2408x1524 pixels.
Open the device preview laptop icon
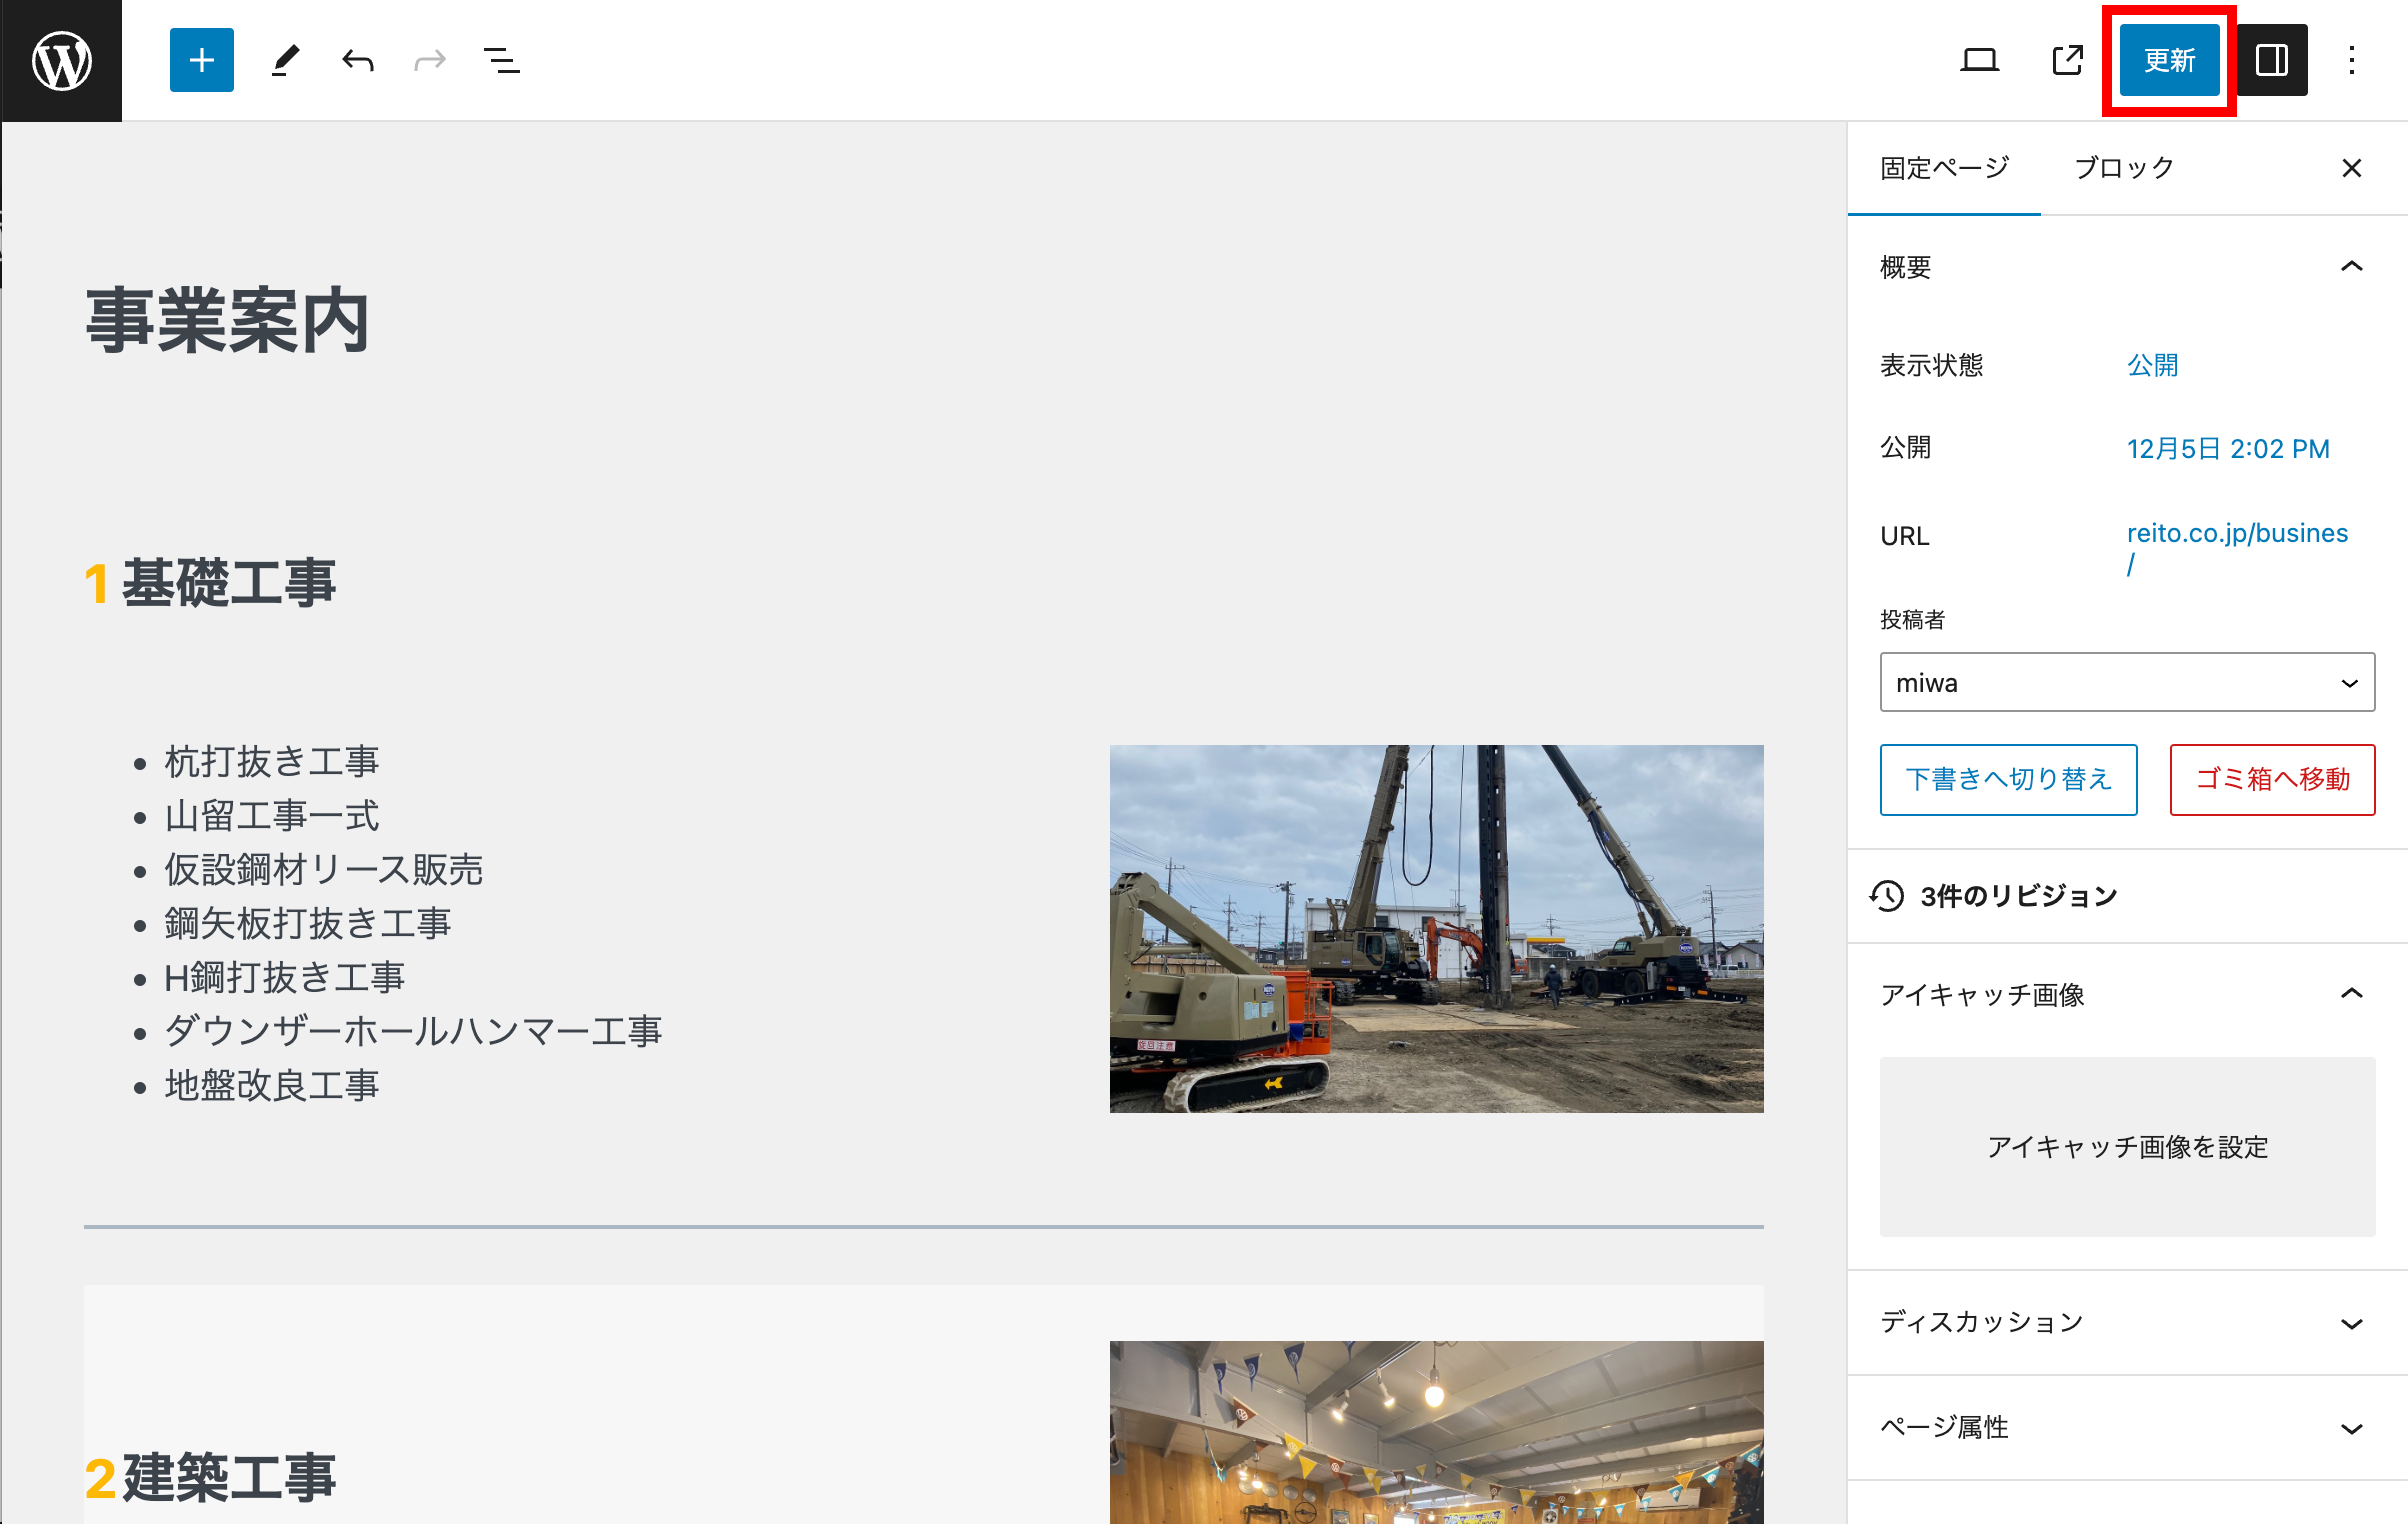tap(1979, 60)
